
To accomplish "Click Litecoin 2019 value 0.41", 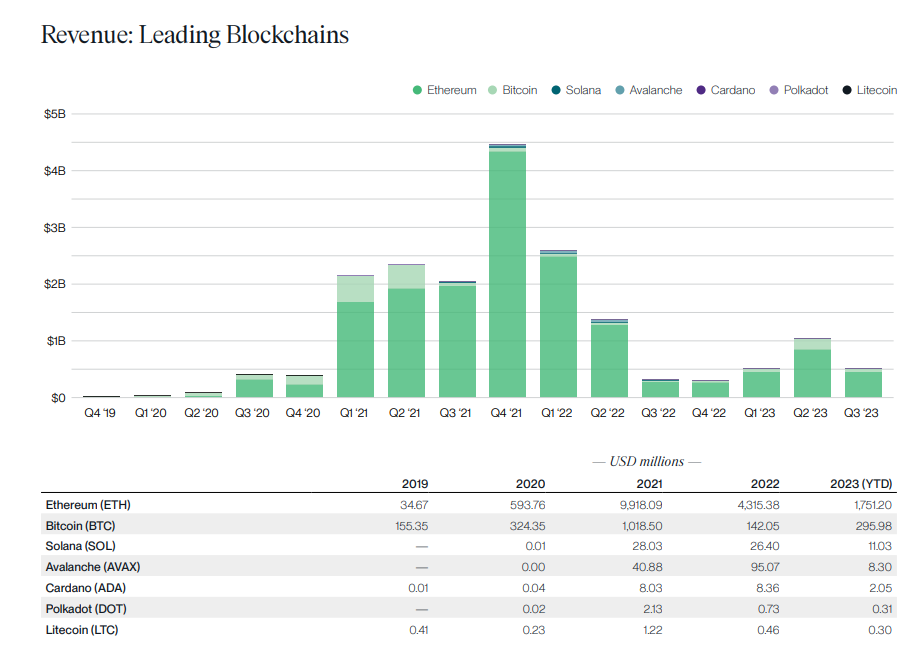I will coord(418,630).
